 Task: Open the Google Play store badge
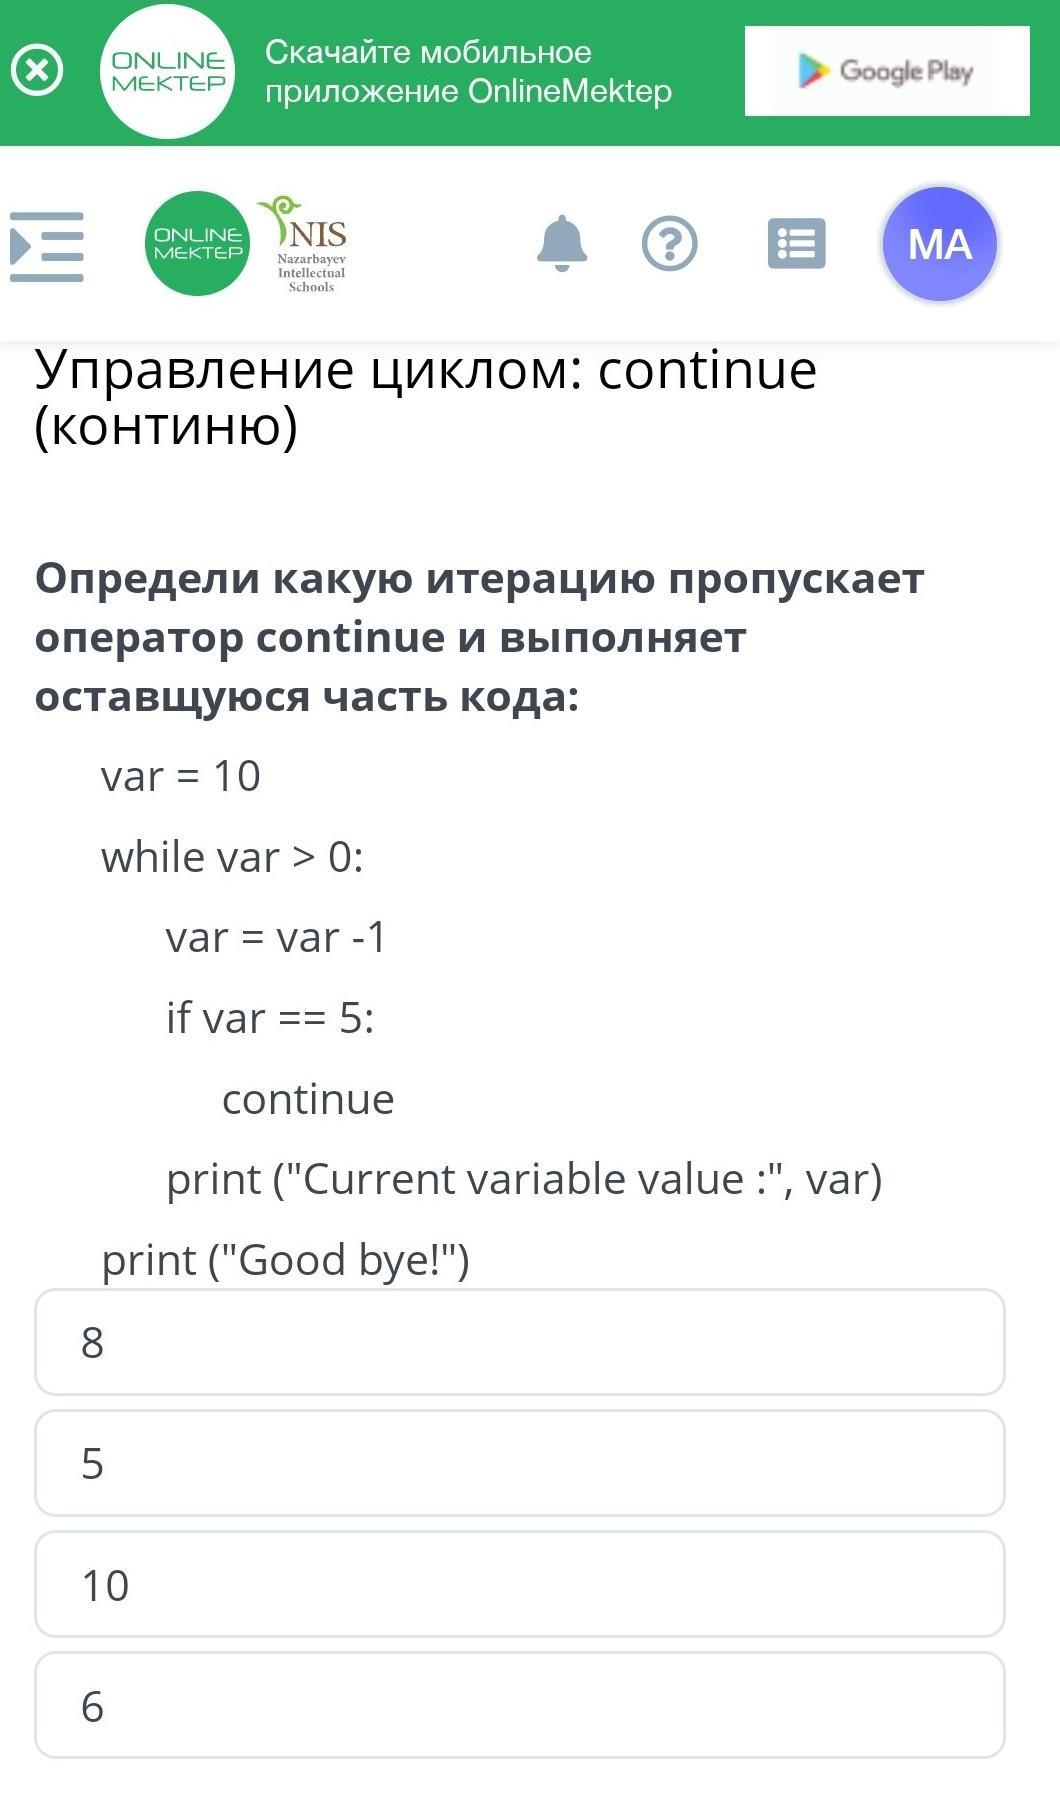click(887, 71)
